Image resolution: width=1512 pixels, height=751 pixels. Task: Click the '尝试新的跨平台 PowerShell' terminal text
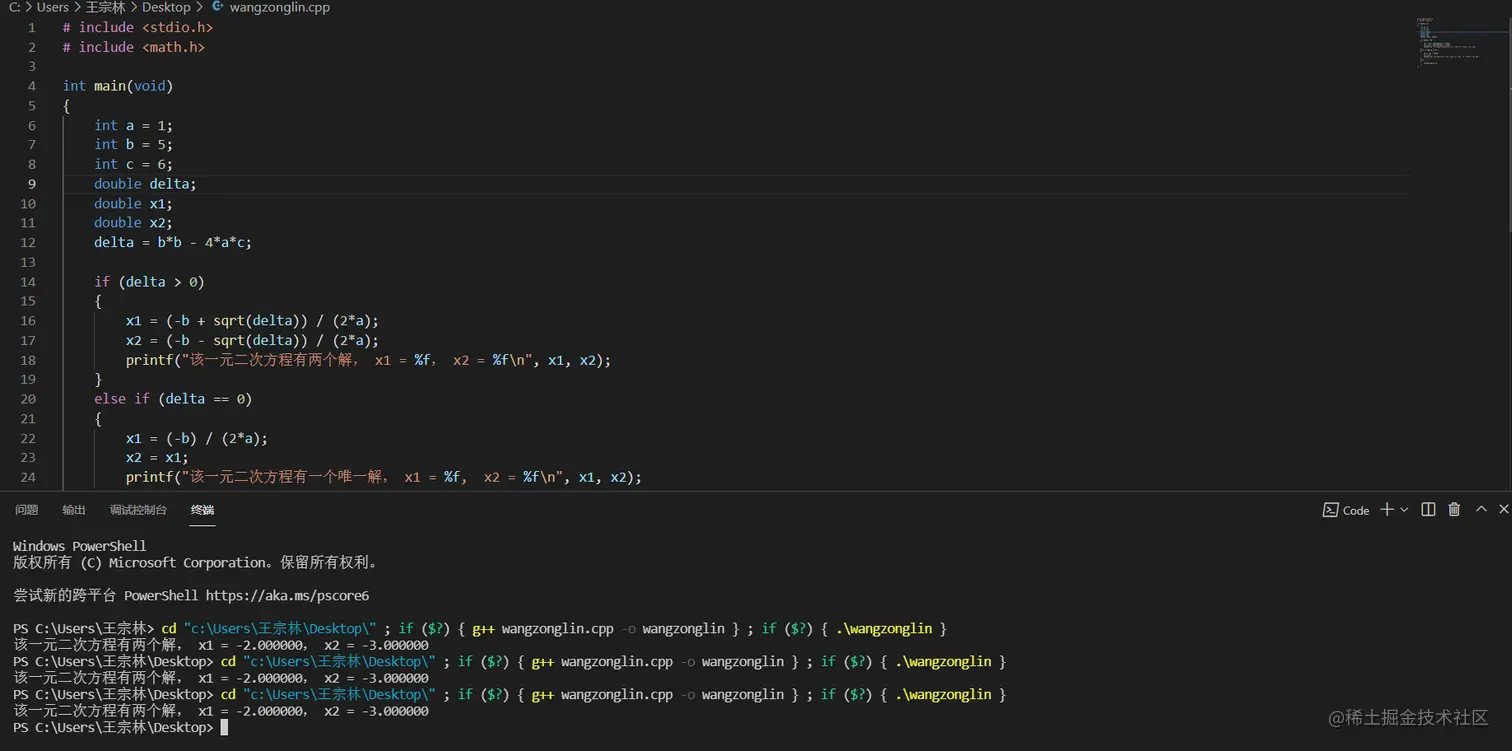coord(106,596)
